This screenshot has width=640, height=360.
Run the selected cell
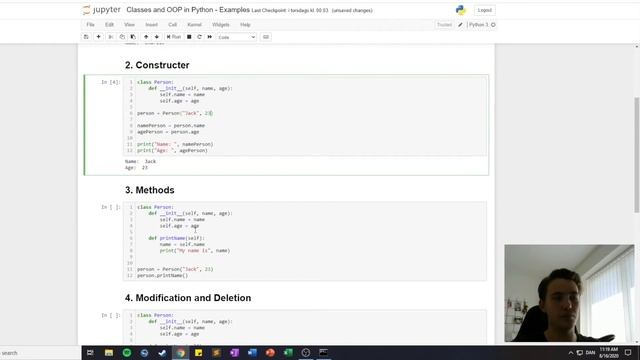click(x=173, y=37)
